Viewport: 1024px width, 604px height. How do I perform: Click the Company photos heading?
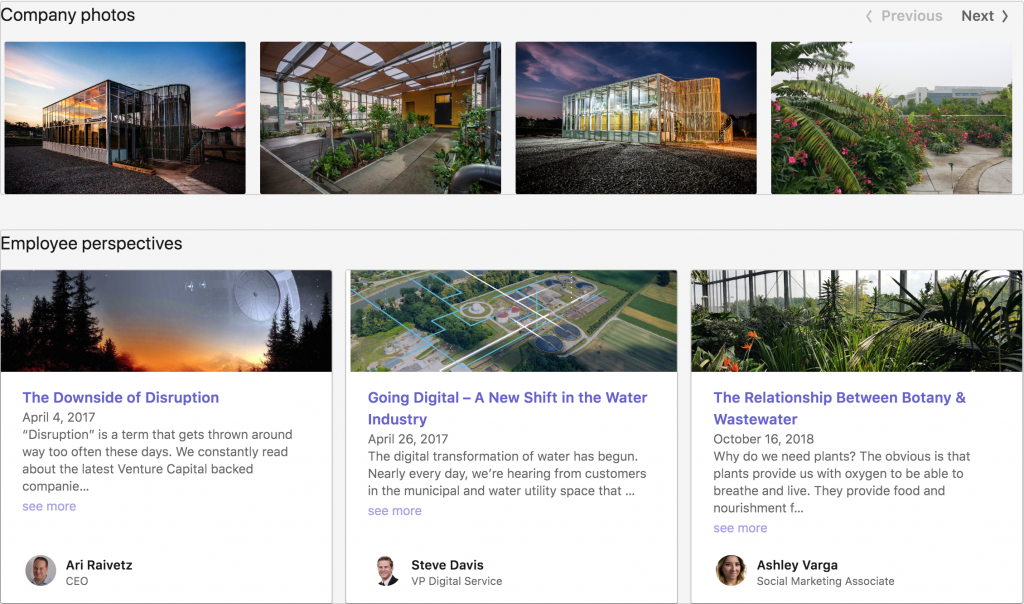(68, 15)
